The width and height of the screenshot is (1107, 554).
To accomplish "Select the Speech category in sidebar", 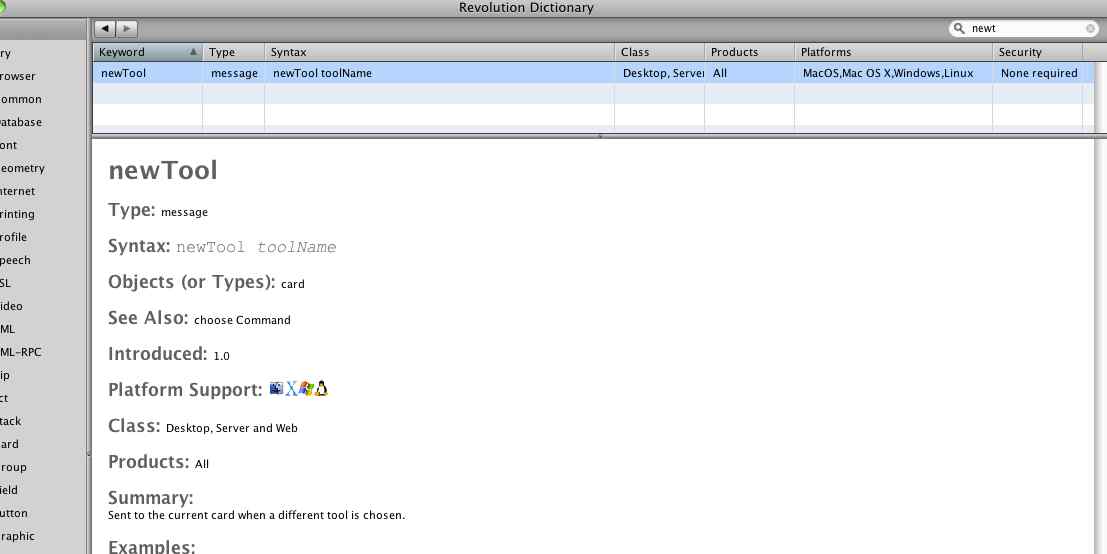I will (x=15, y=260).
